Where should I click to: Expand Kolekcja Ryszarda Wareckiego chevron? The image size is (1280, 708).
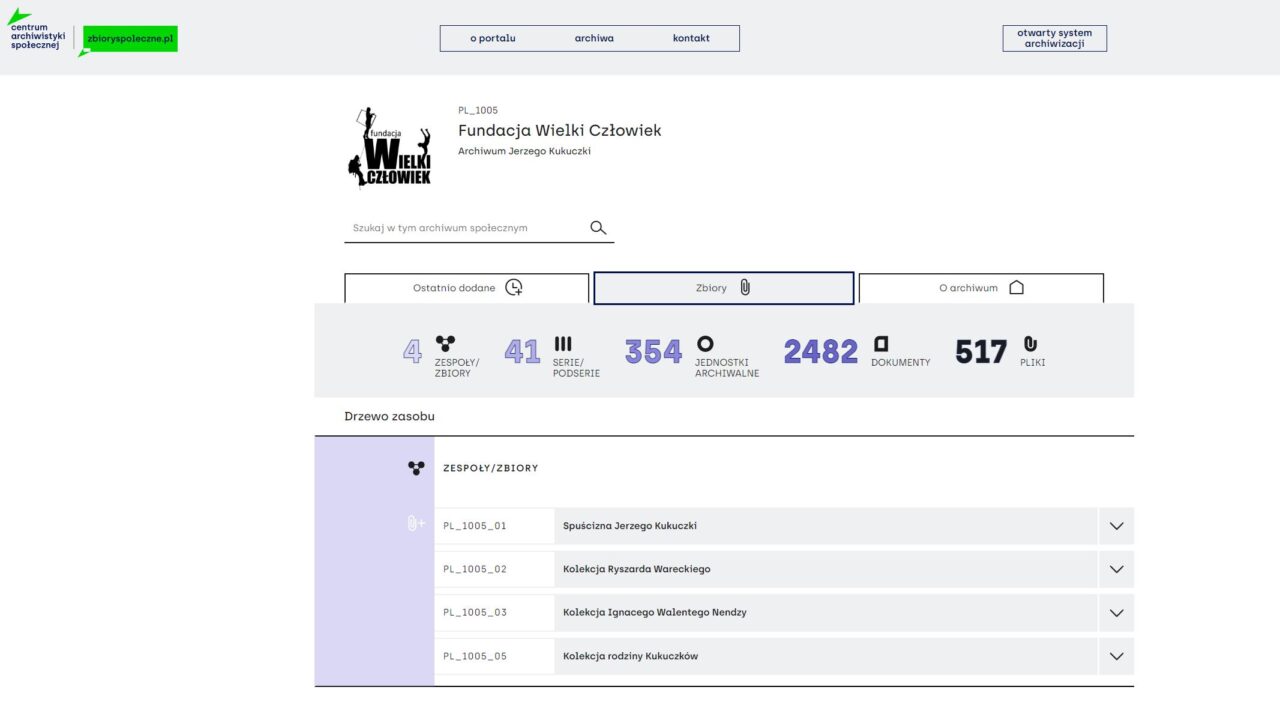click(x=1116, y=569)
